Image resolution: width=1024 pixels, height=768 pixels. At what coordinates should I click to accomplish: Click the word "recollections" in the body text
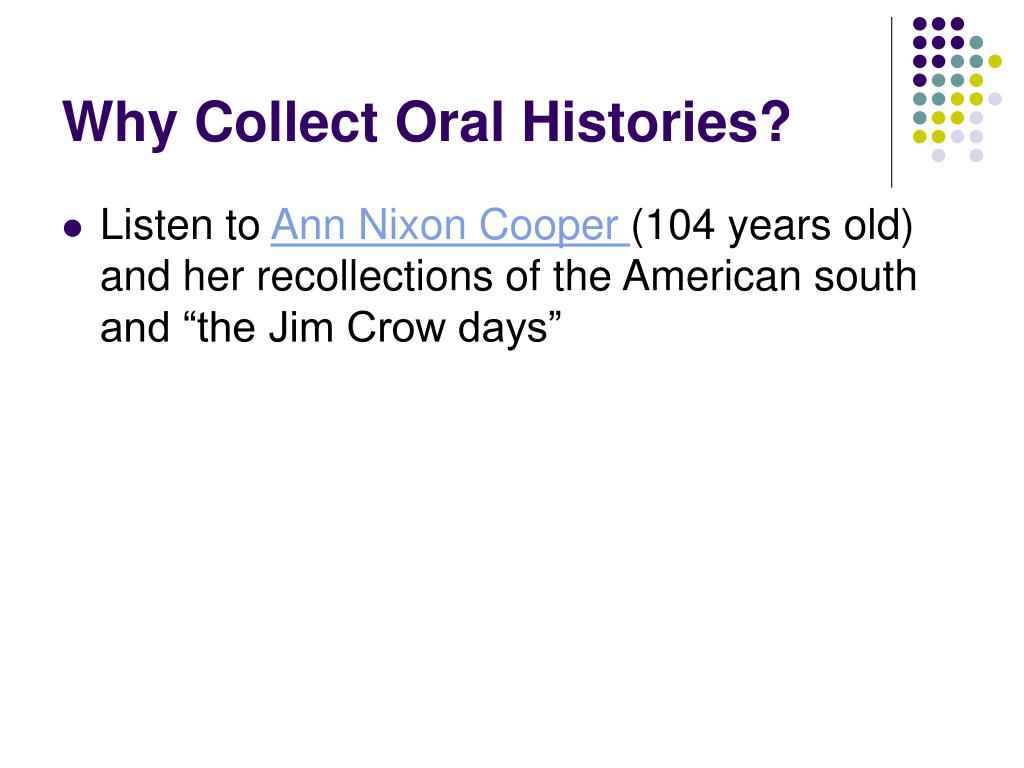click(x=375, y=276)
